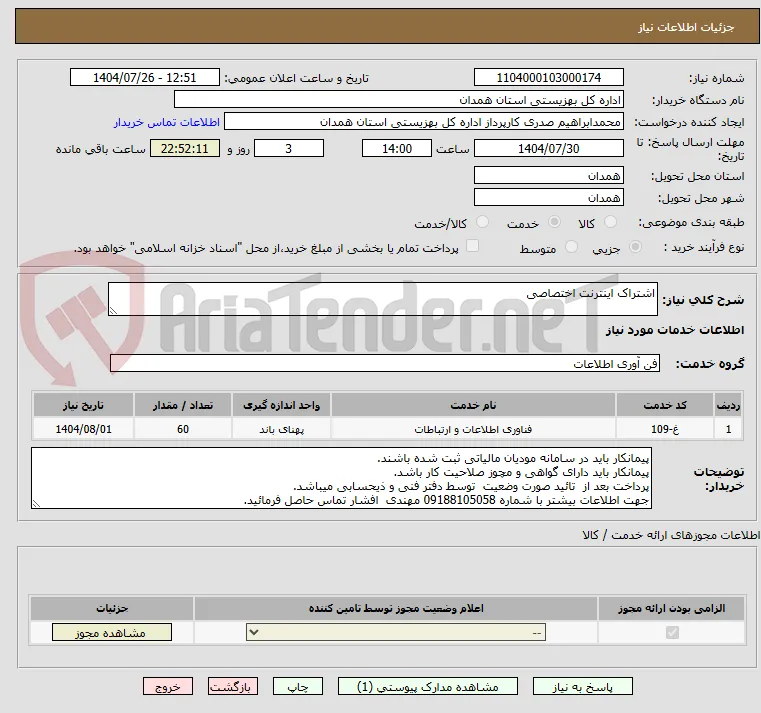Click the unit cell پهنای باند
The height and width of the screenshot is (713, 761).
(x=281, y=429)
